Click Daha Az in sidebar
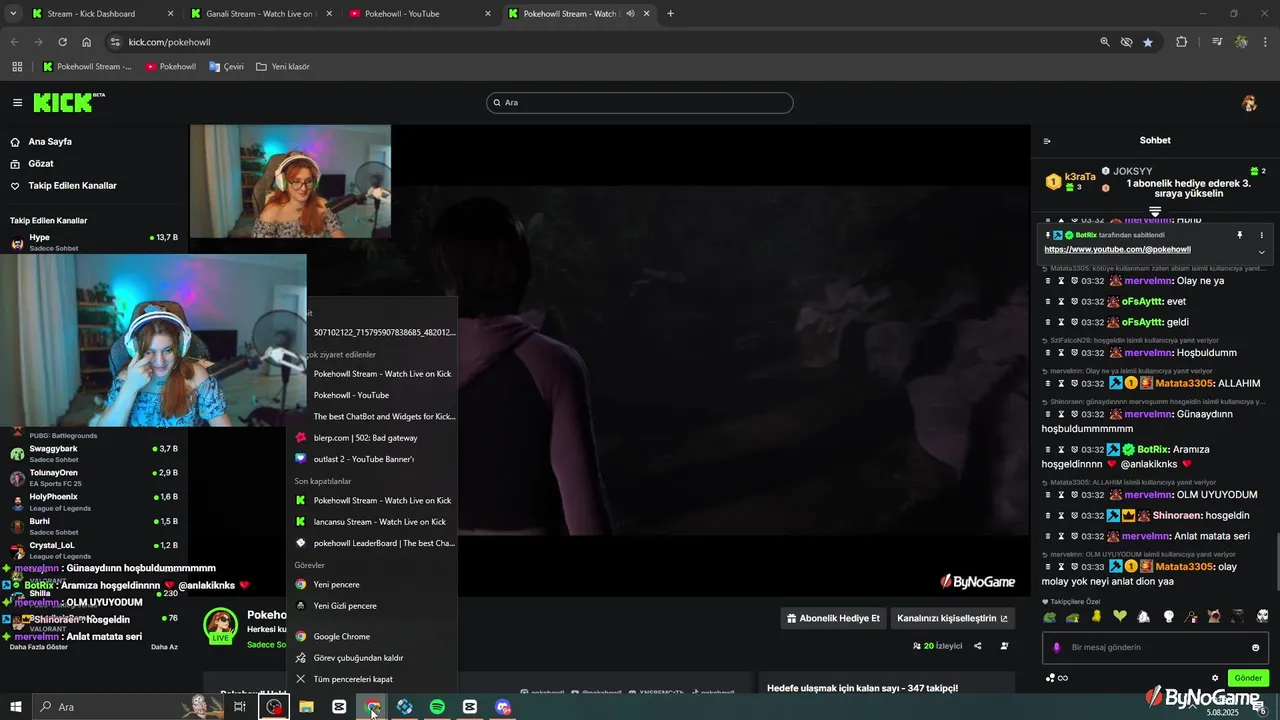Viewport: 1280px width, 720px height. (164, 647)
